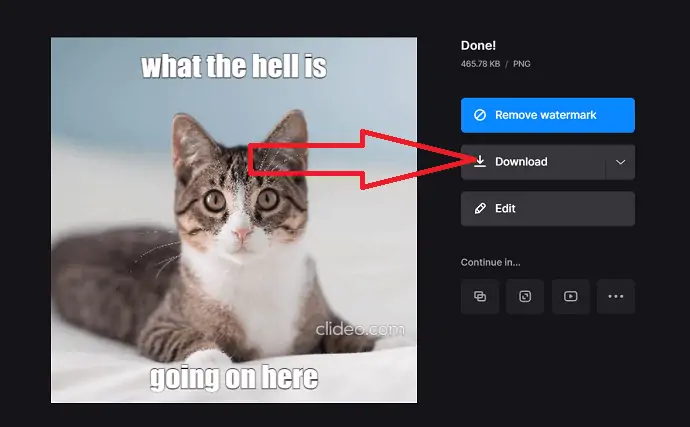
Task: Open more tools with three-dots icon
Action: [x=616, y=296]
